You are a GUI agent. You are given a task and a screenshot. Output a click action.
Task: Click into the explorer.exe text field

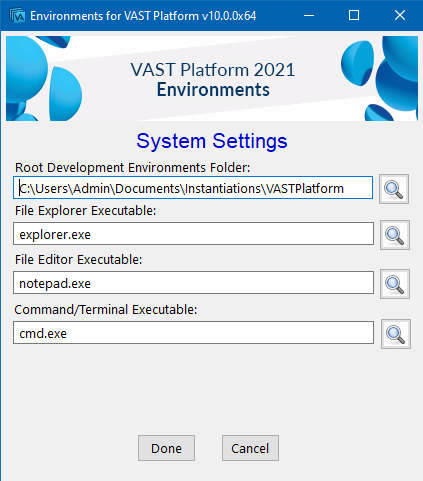click(x=193, y=234)
